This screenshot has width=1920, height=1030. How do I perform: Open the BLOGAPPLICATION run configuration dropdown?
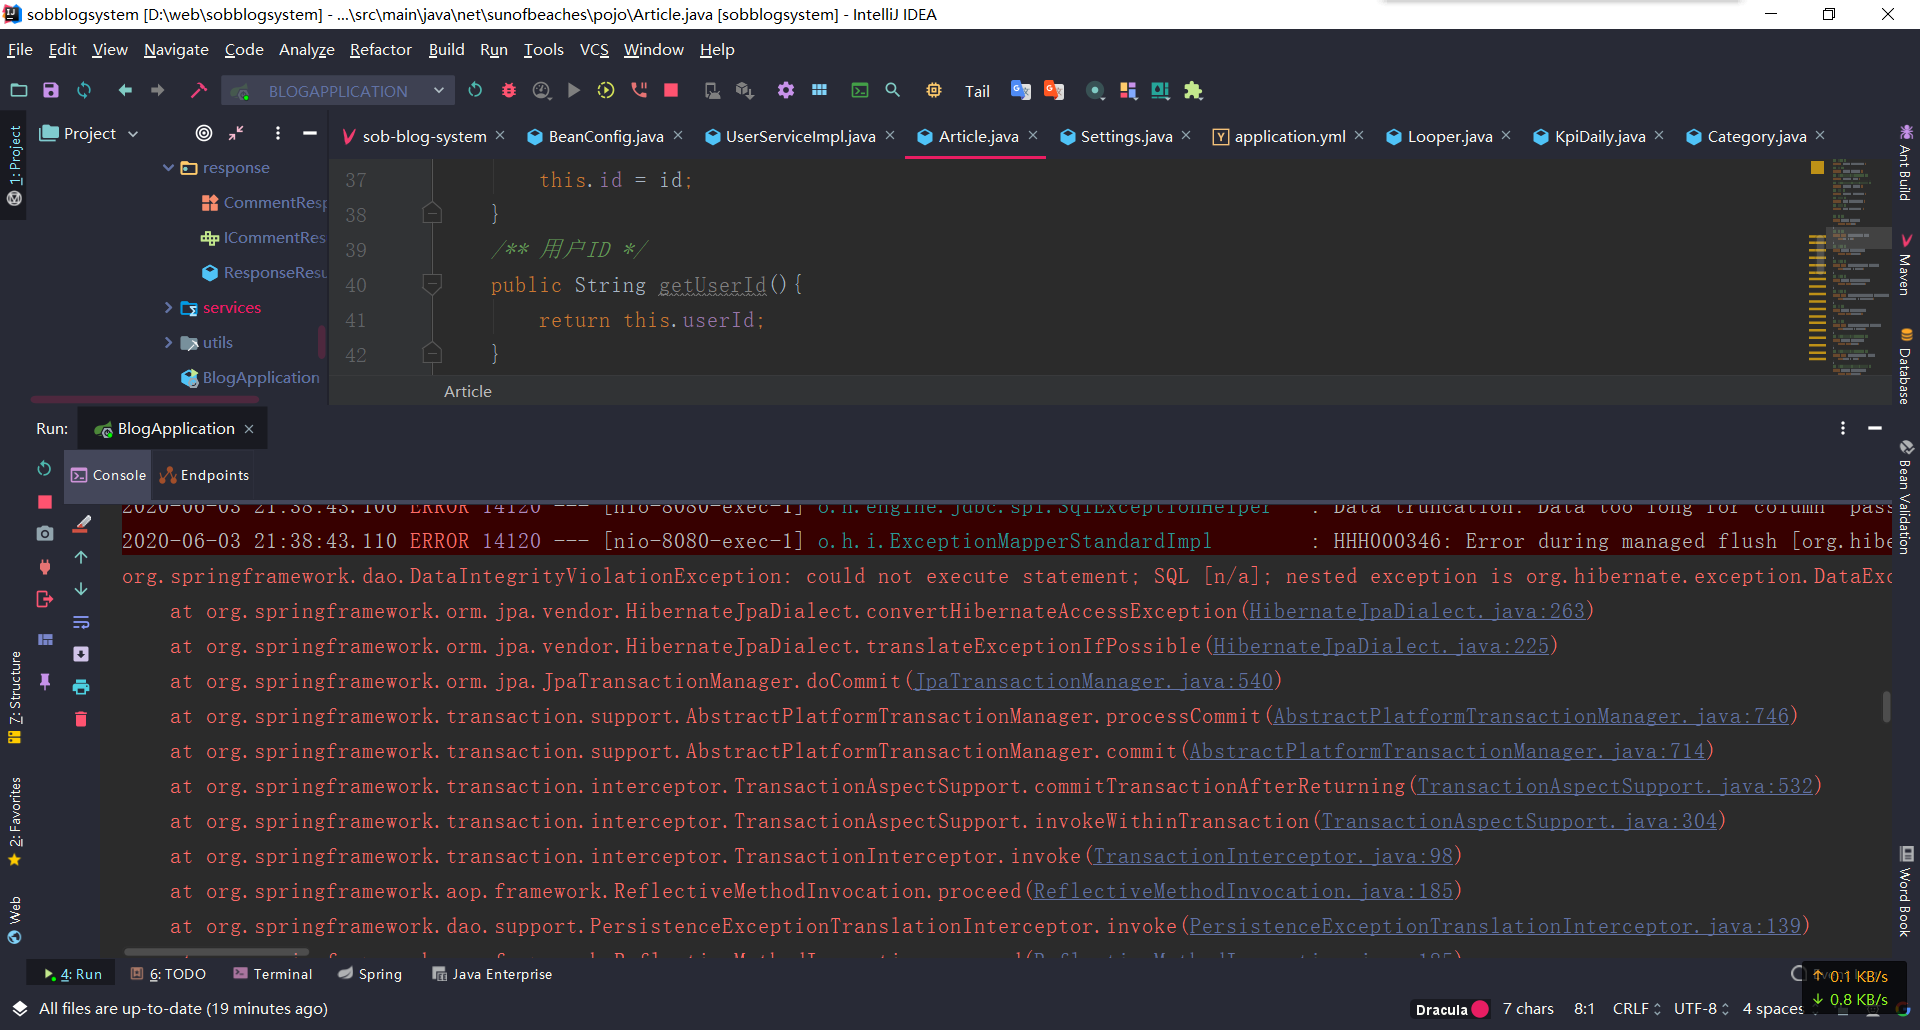(338, 91)
